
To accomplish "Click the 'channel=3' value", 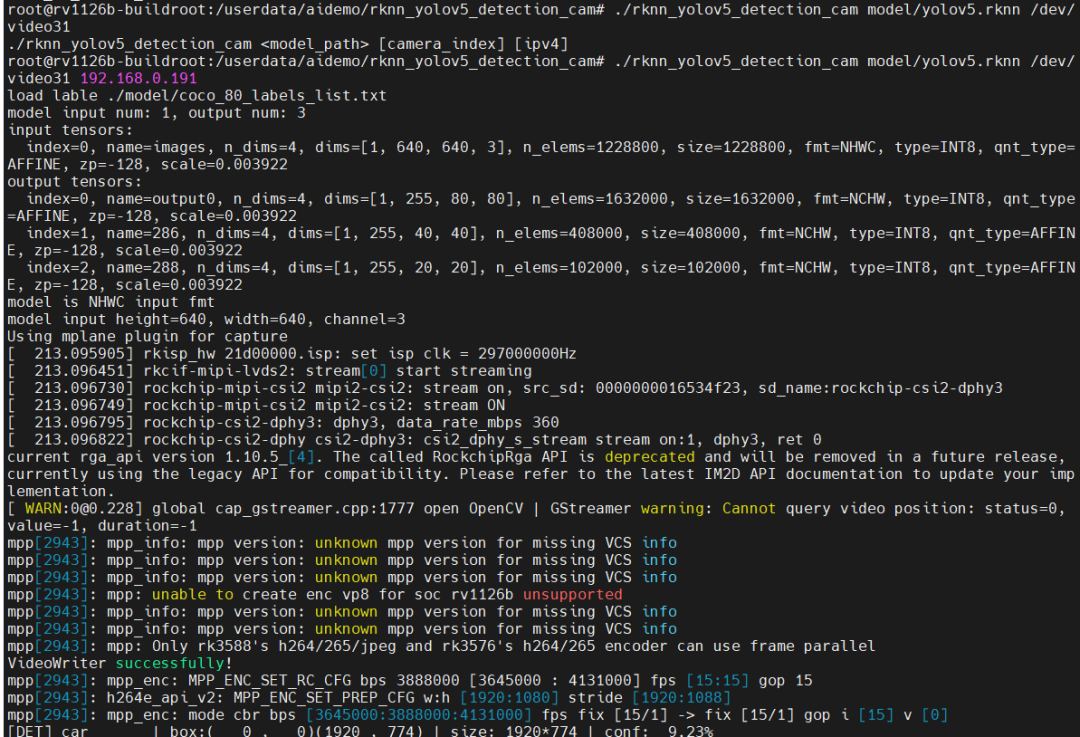I will (x=364, y=320).
